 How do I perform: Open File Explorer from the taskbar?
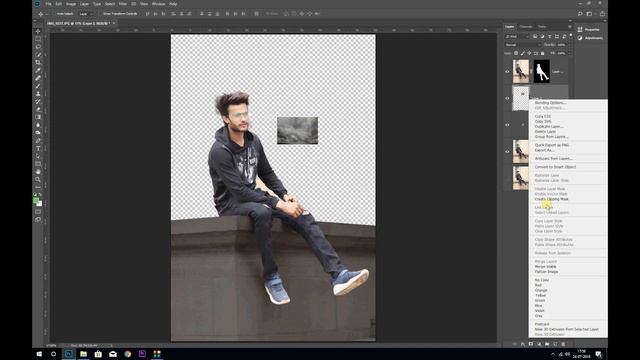click(x=83, y=354)
